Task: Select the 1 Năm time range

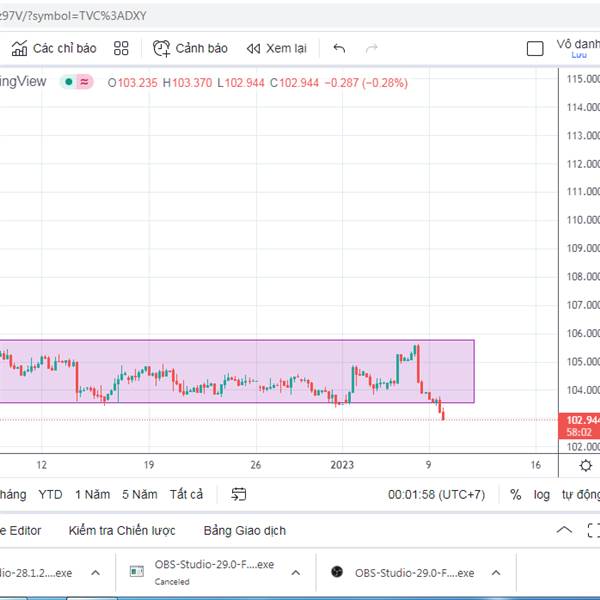Action: (x=92, y=494)
